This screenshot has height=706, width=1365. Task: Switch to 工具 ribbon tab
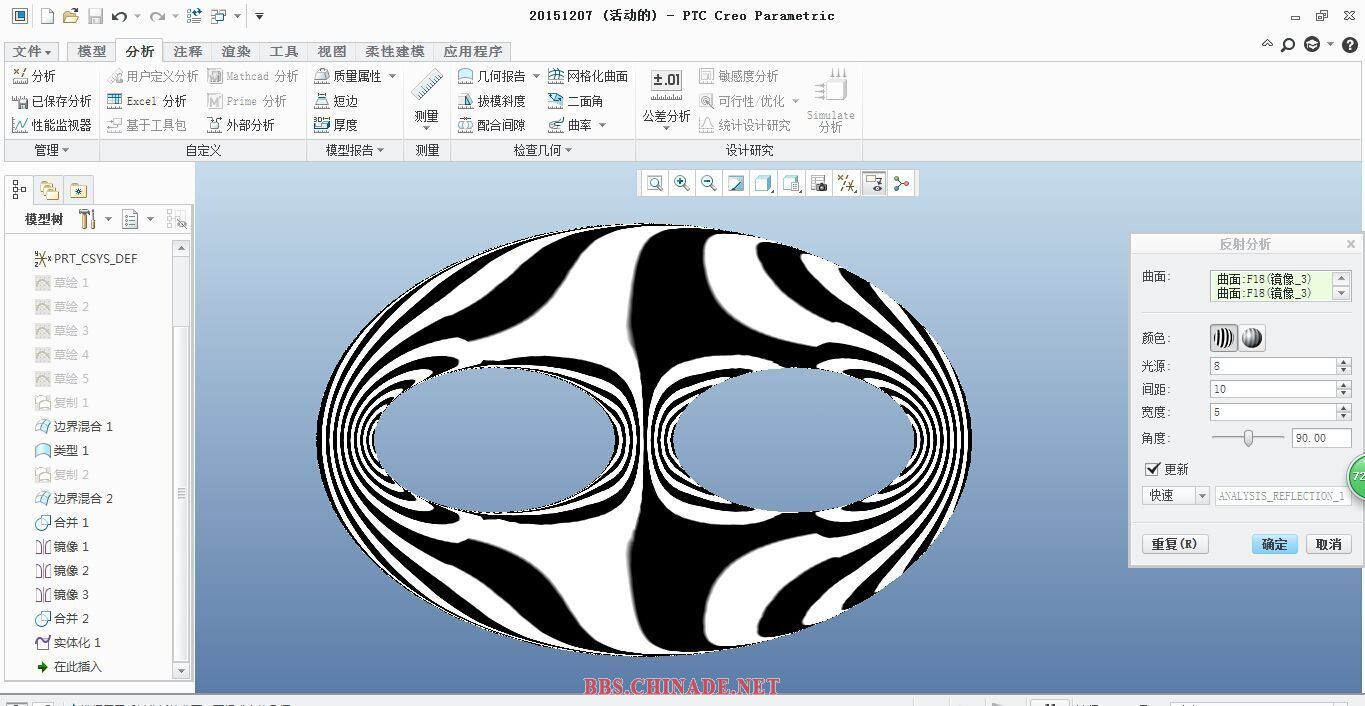tap(284, 51)
